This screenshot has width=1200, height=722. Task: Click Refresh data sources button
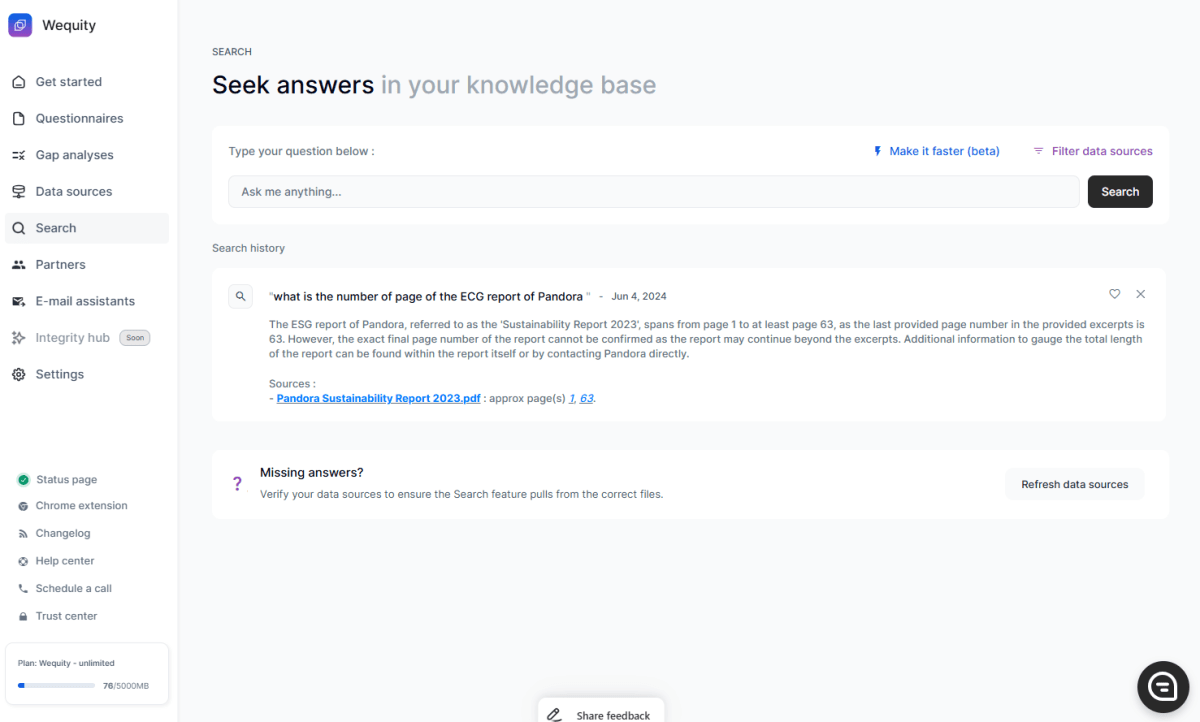(x=1075, y=484)
